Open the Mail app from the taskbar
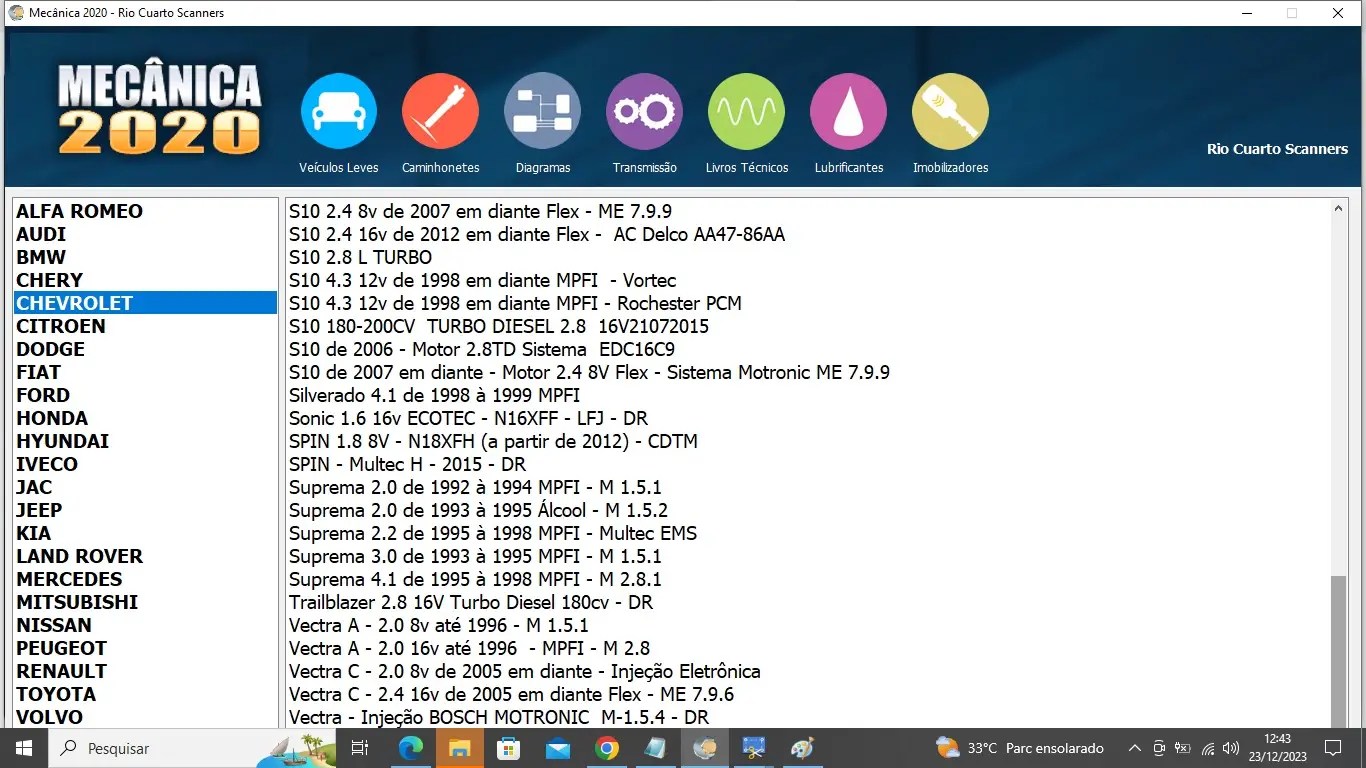The height and width of the screenshot is (768, 1366). (557, 748)
